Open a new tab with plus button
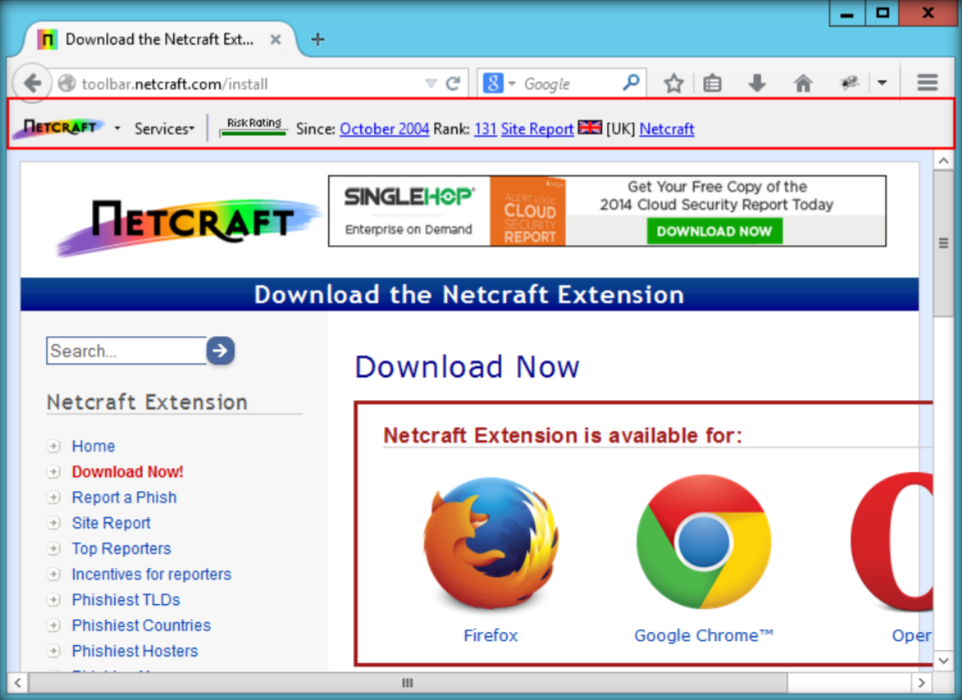This screenshot has width=962, height=700. [318, 39]
